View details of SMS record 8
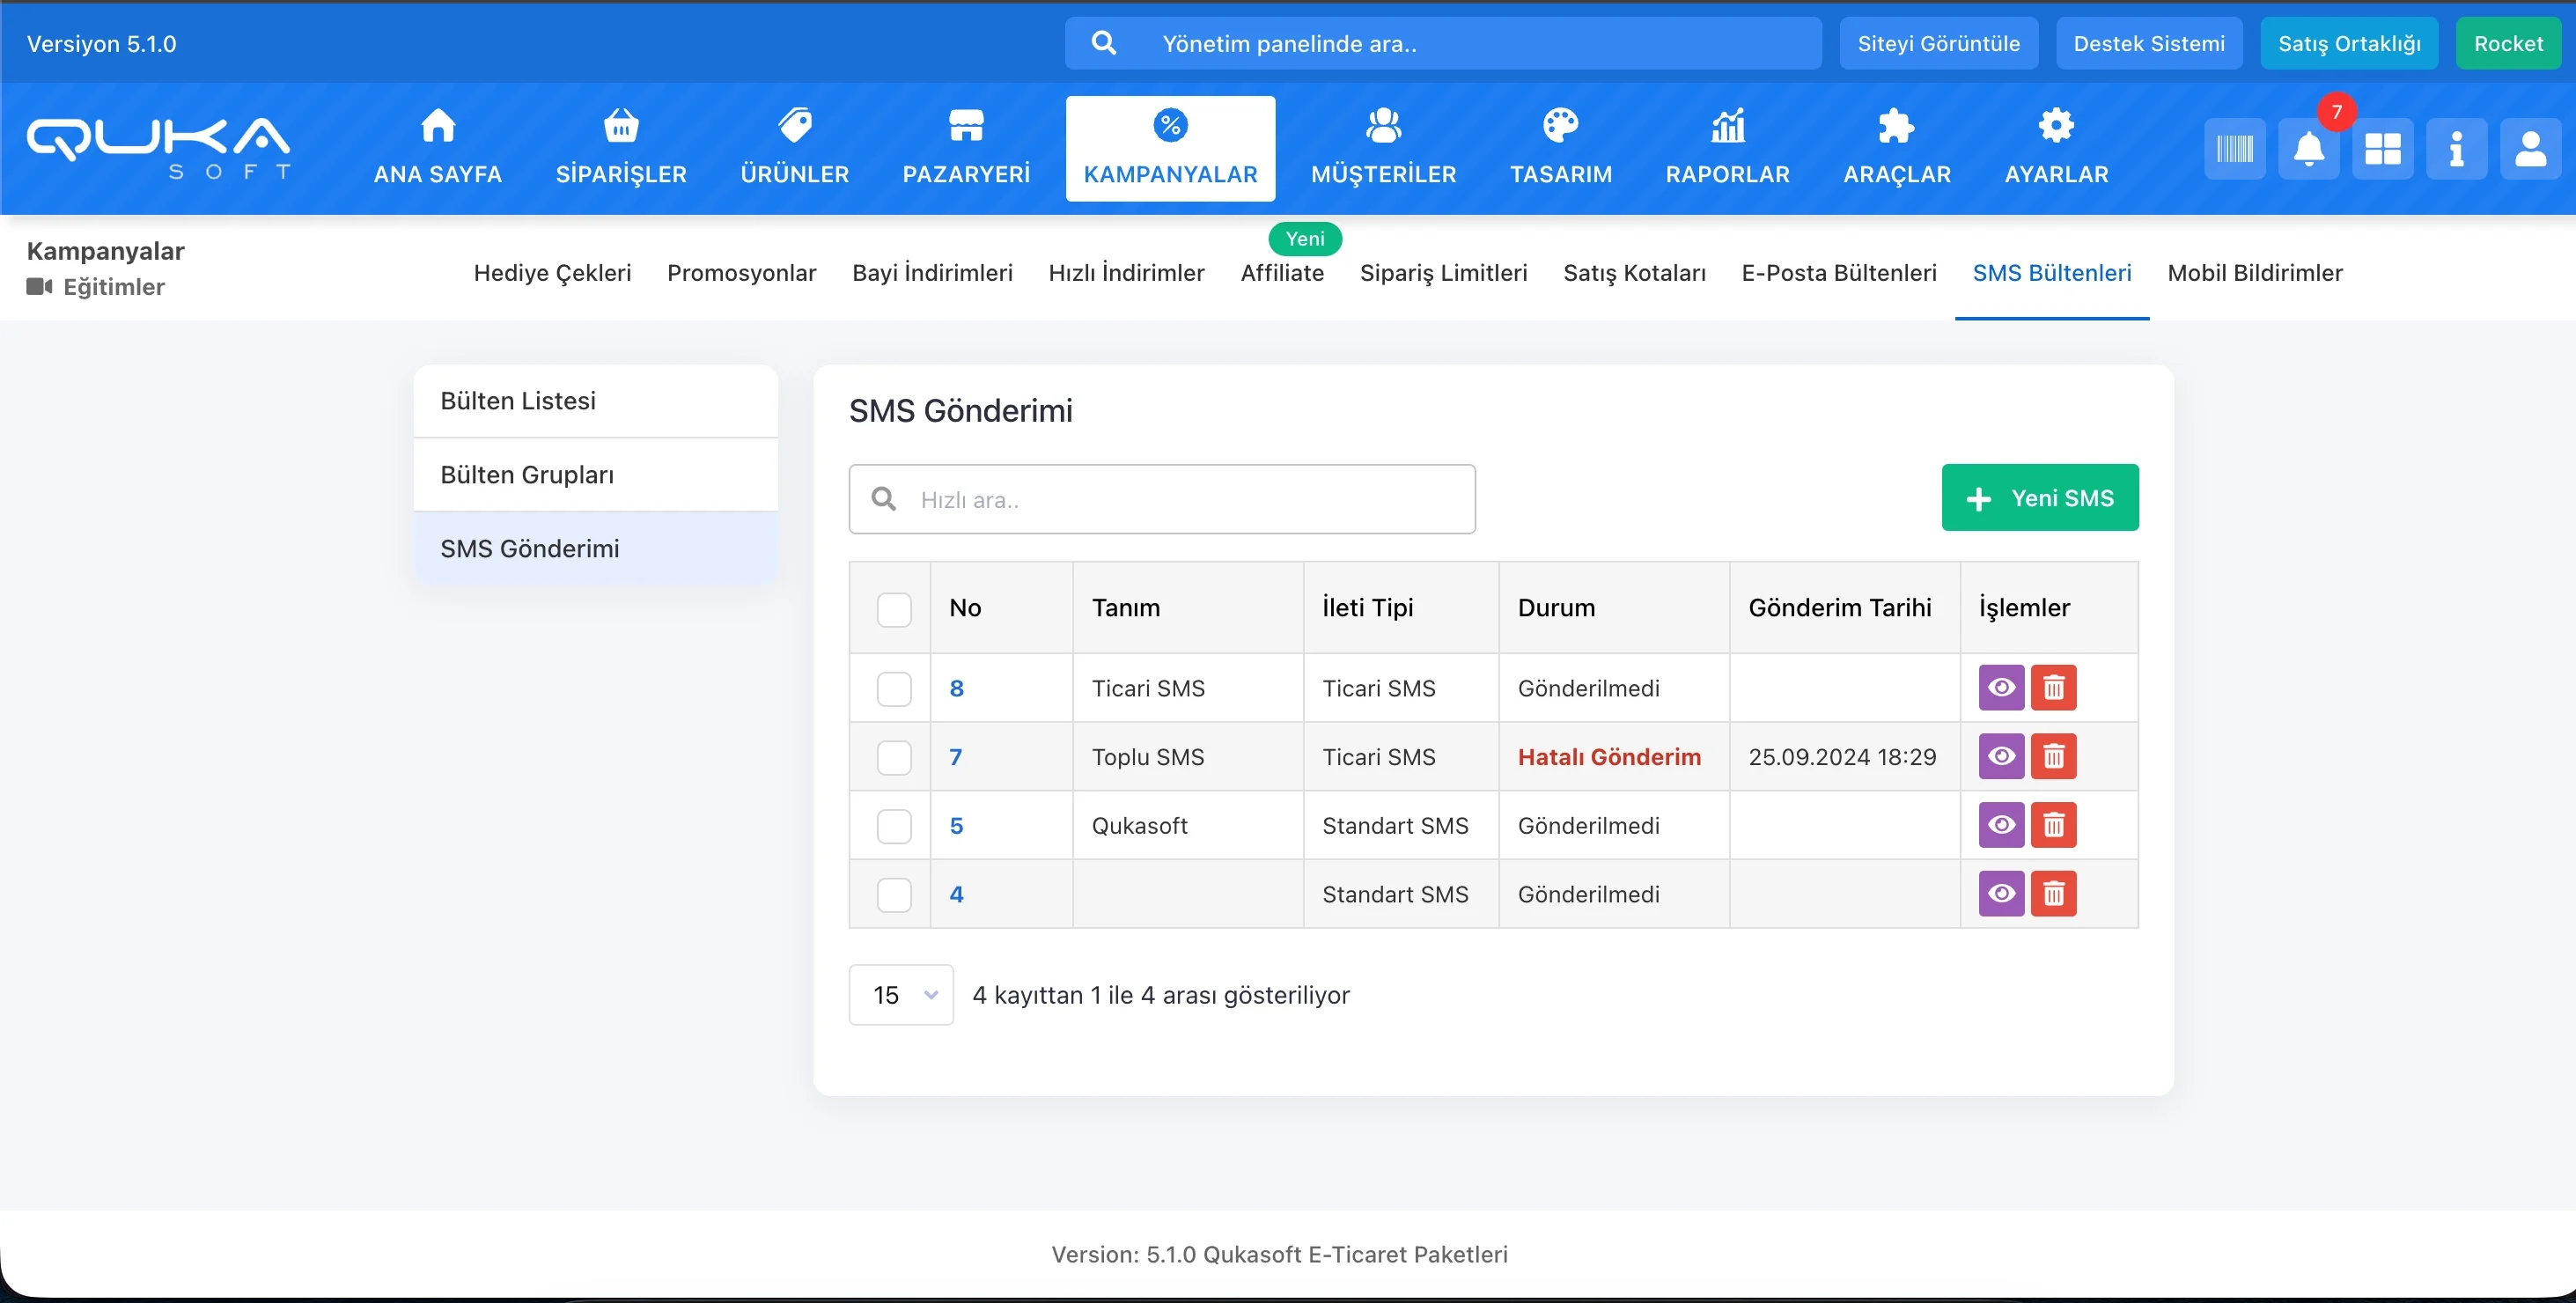 (x=2001, y=687)
